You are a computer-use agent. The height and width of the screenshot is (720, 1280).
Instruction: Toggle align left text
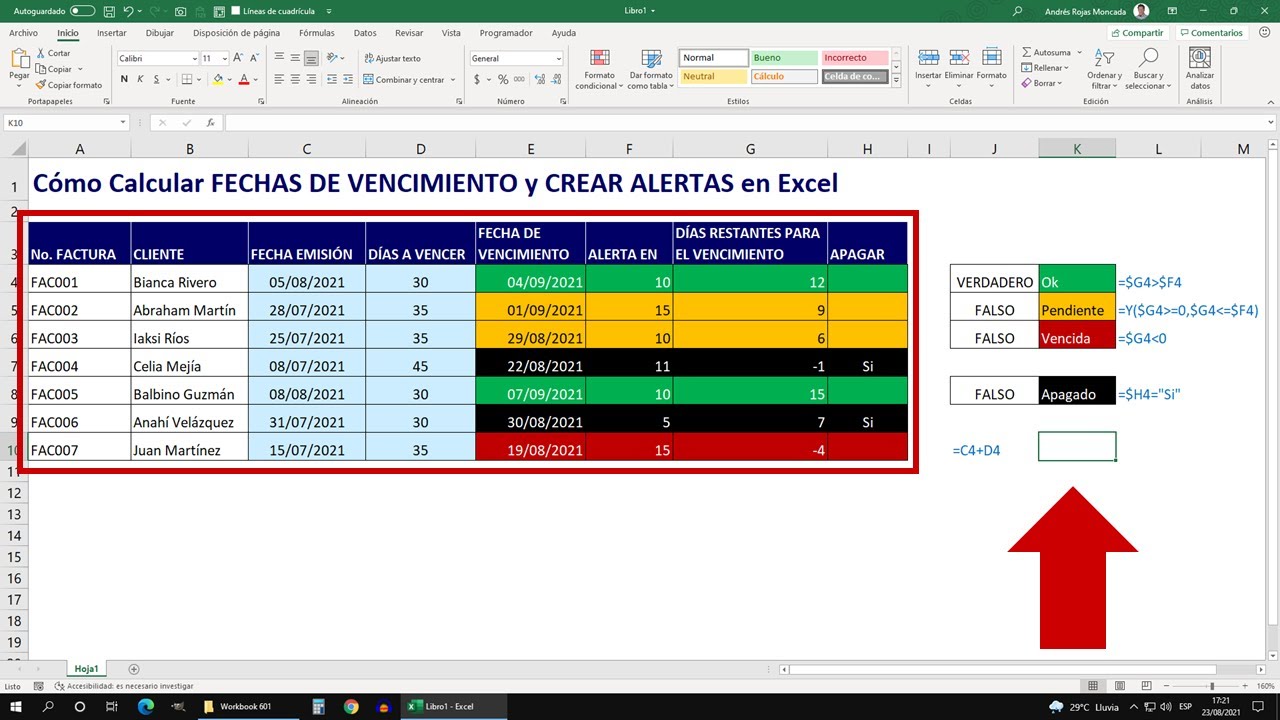click(x=280, y=79)
